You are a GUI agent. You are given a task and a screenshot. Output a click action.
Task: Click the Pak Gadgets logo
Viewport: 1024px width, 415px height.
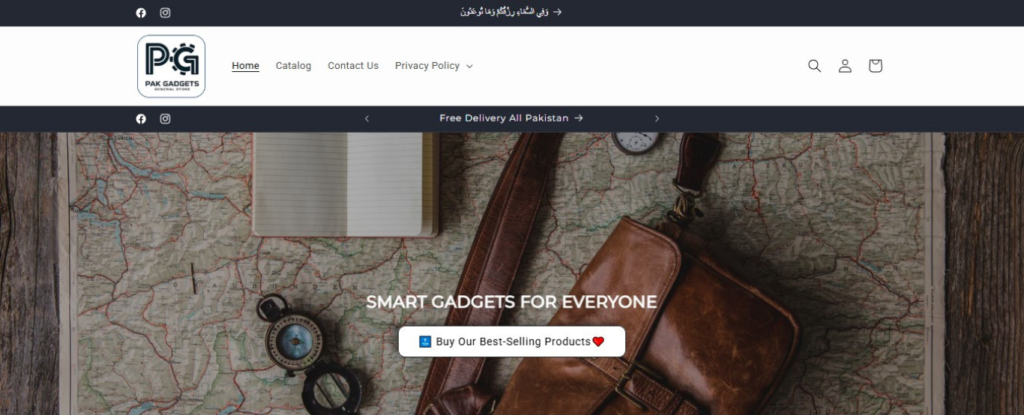coord(171,66)
